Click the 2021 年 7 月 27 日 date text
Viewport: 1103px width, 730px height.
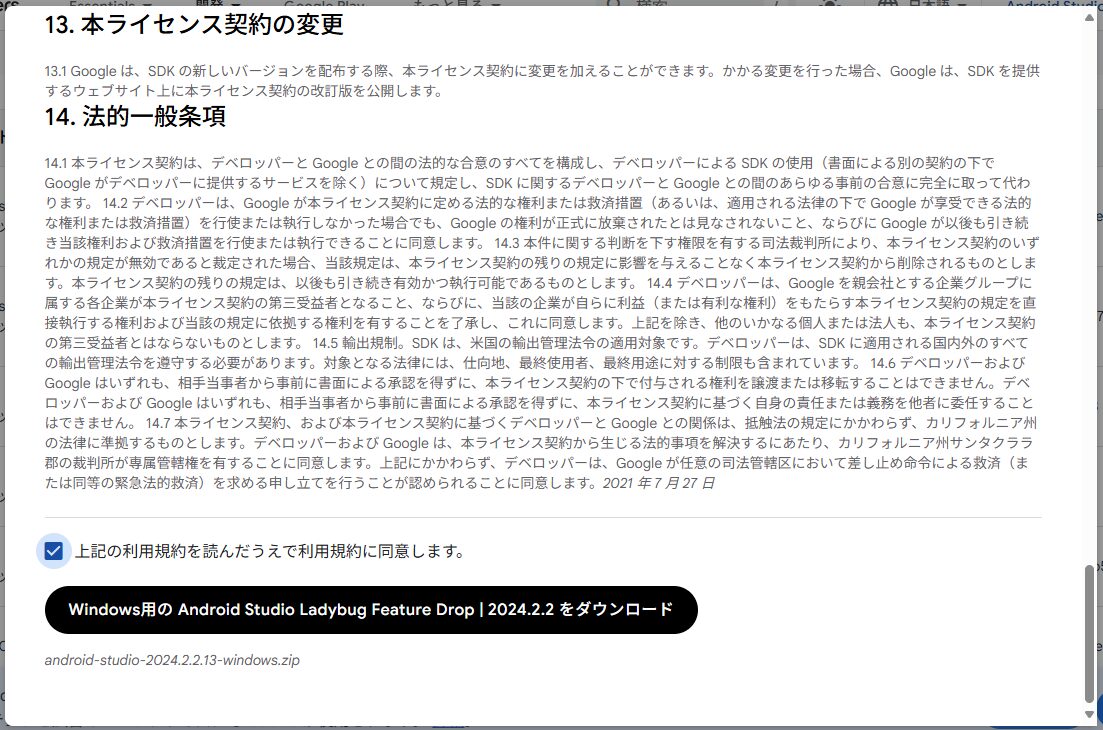(x=658, y=483)
